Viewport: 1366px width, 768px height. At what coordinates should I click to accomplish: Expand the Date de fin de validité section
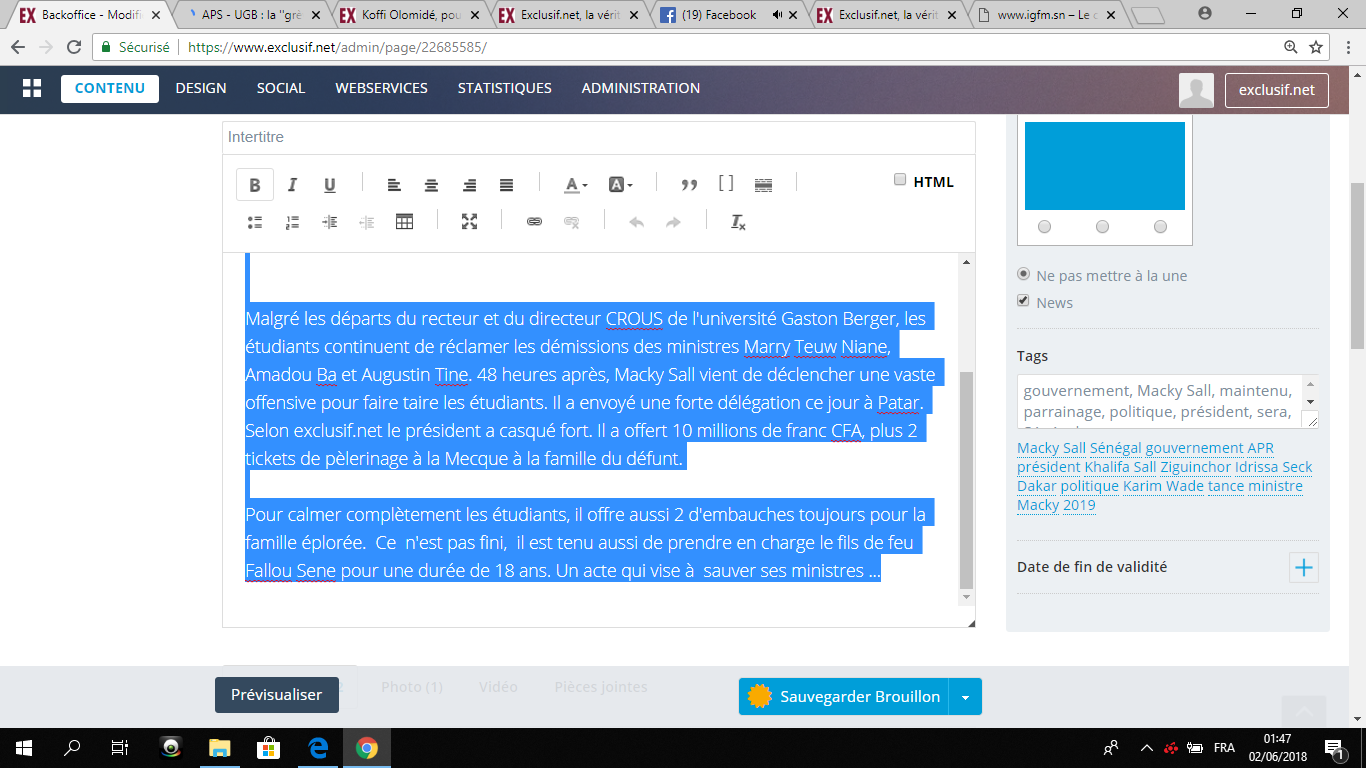coord(1303,568)
